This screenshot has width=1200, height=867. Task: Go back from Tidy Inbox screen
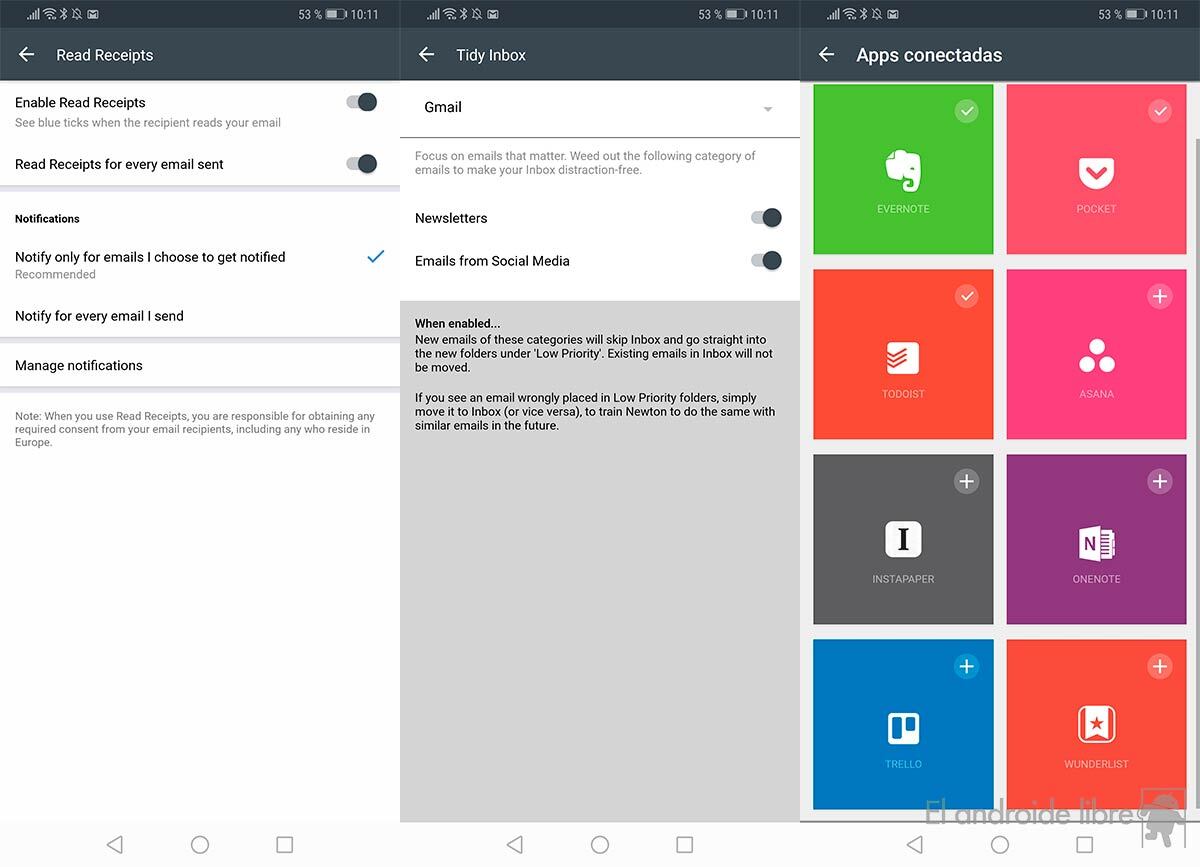[427, 55]
